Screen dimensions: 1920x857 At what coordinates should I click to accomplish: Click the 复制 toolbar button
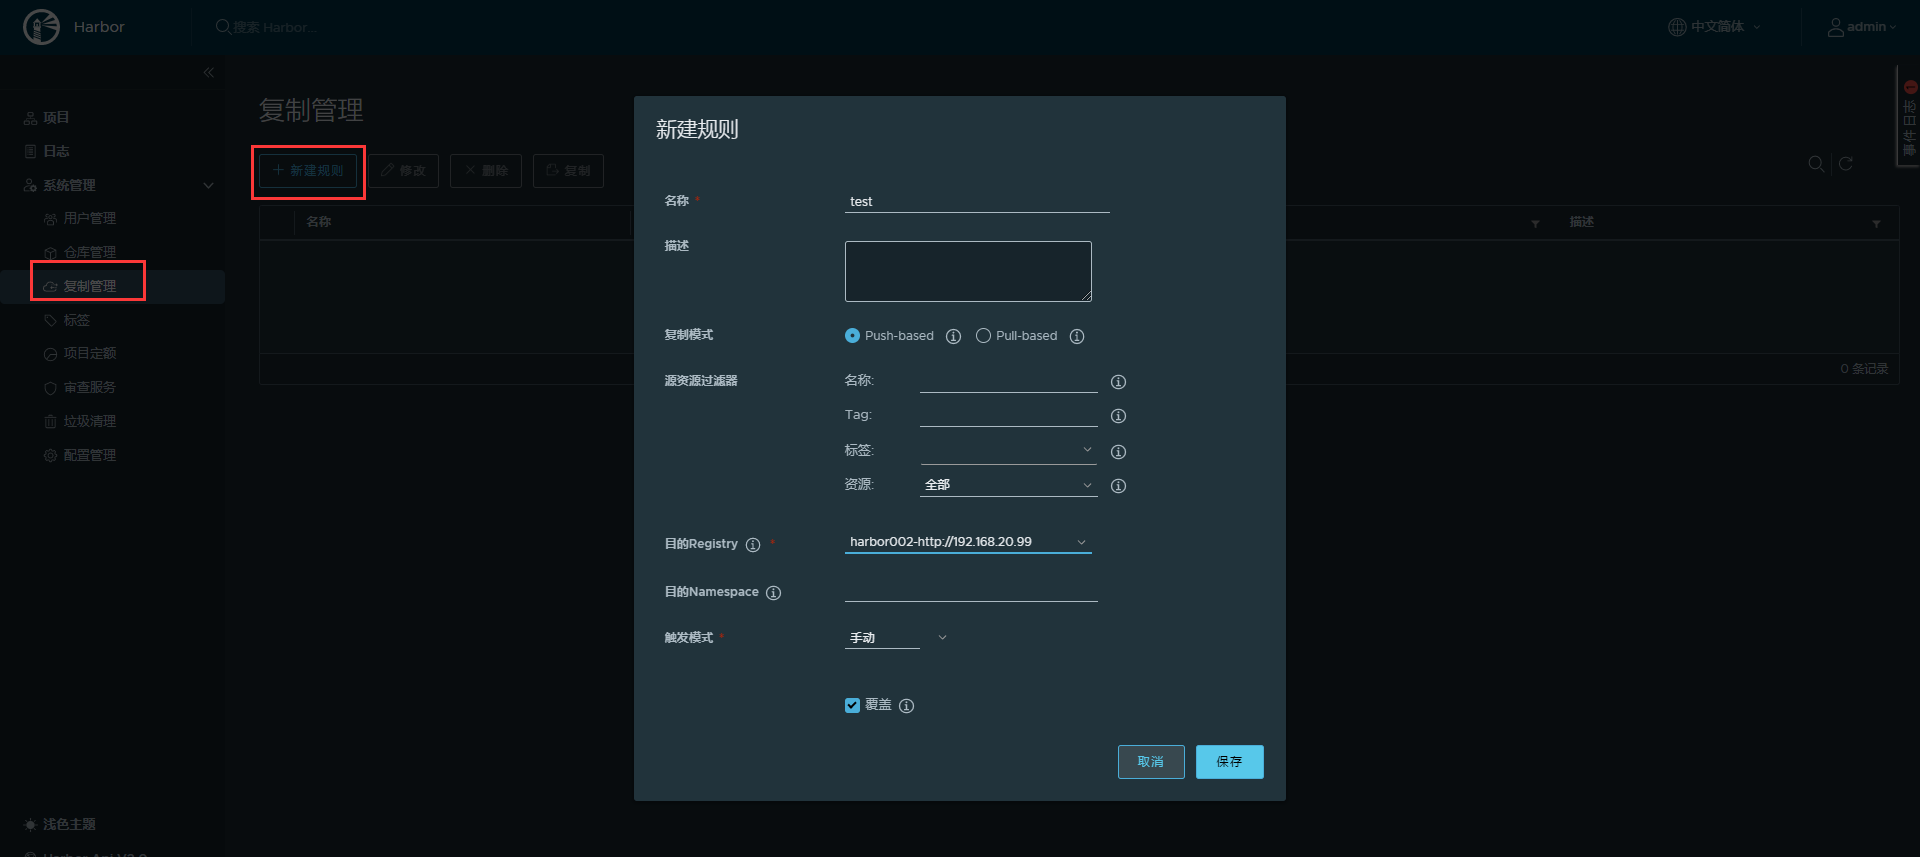click(x=568, y=171)
